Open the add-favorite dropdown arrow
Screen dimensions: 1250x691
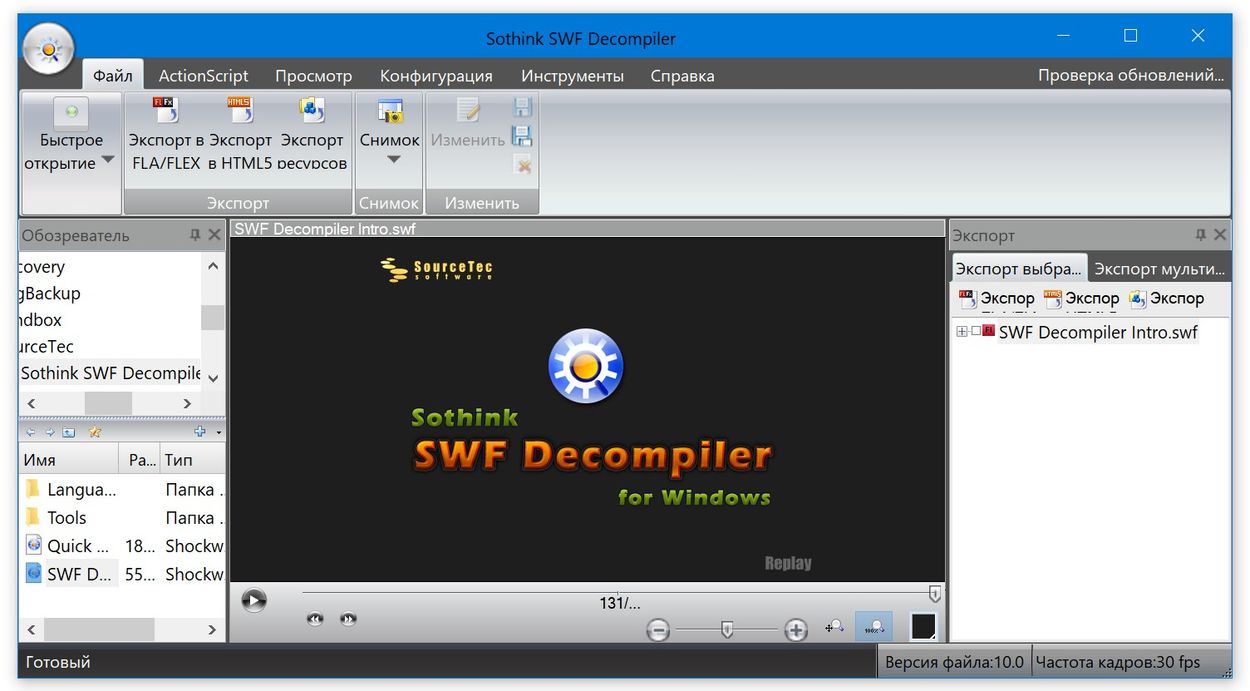click(x=219, y=432)
